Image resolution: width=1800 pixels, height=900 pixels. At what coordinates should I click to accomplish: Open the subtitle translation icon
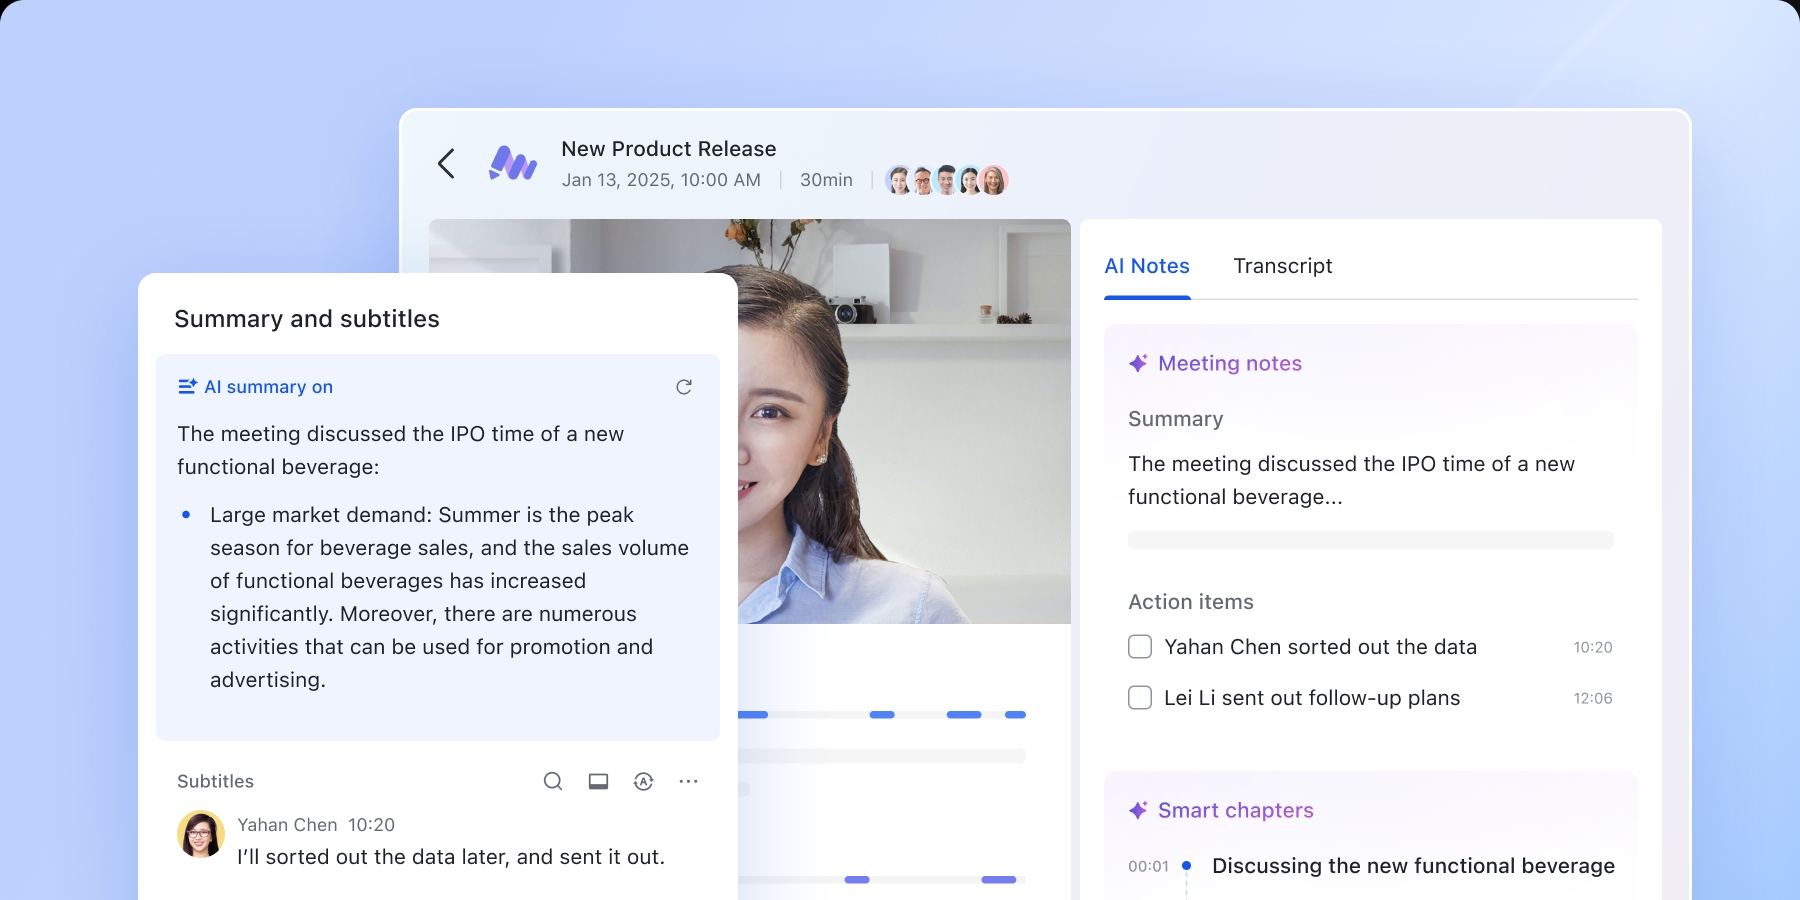[x=644, y=782]
